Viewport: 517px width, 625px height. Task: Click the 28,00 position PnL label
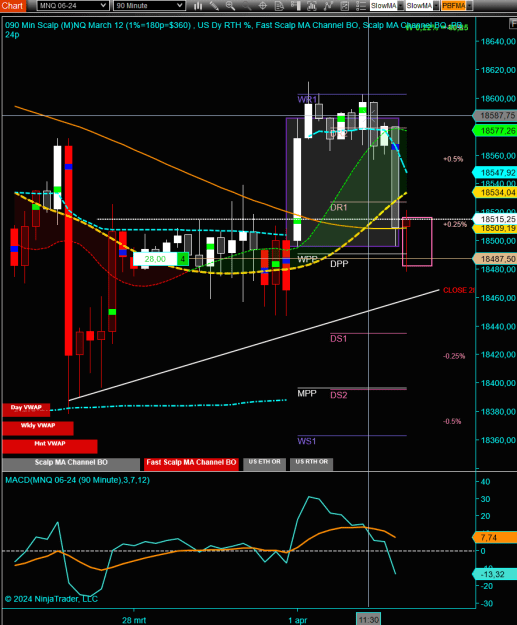point(155,259)
